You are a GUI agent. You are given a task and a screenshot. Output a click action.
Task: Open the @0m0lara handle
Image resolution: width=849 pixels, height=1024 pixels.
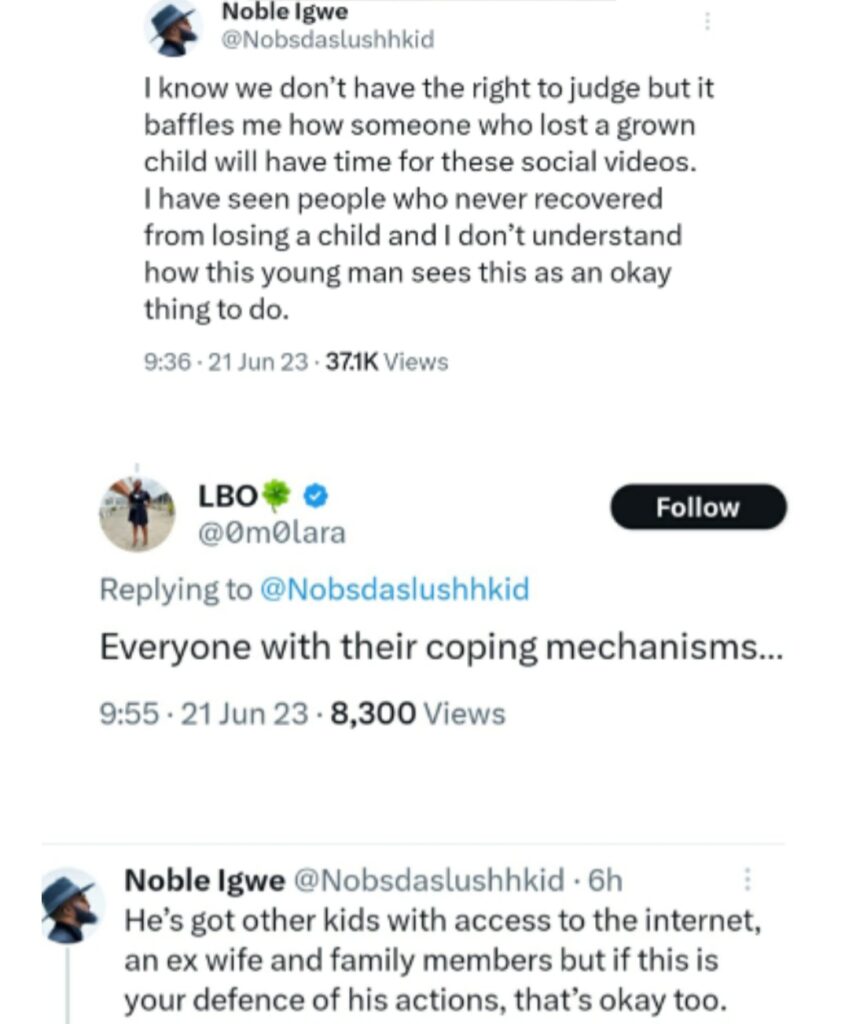273,533
